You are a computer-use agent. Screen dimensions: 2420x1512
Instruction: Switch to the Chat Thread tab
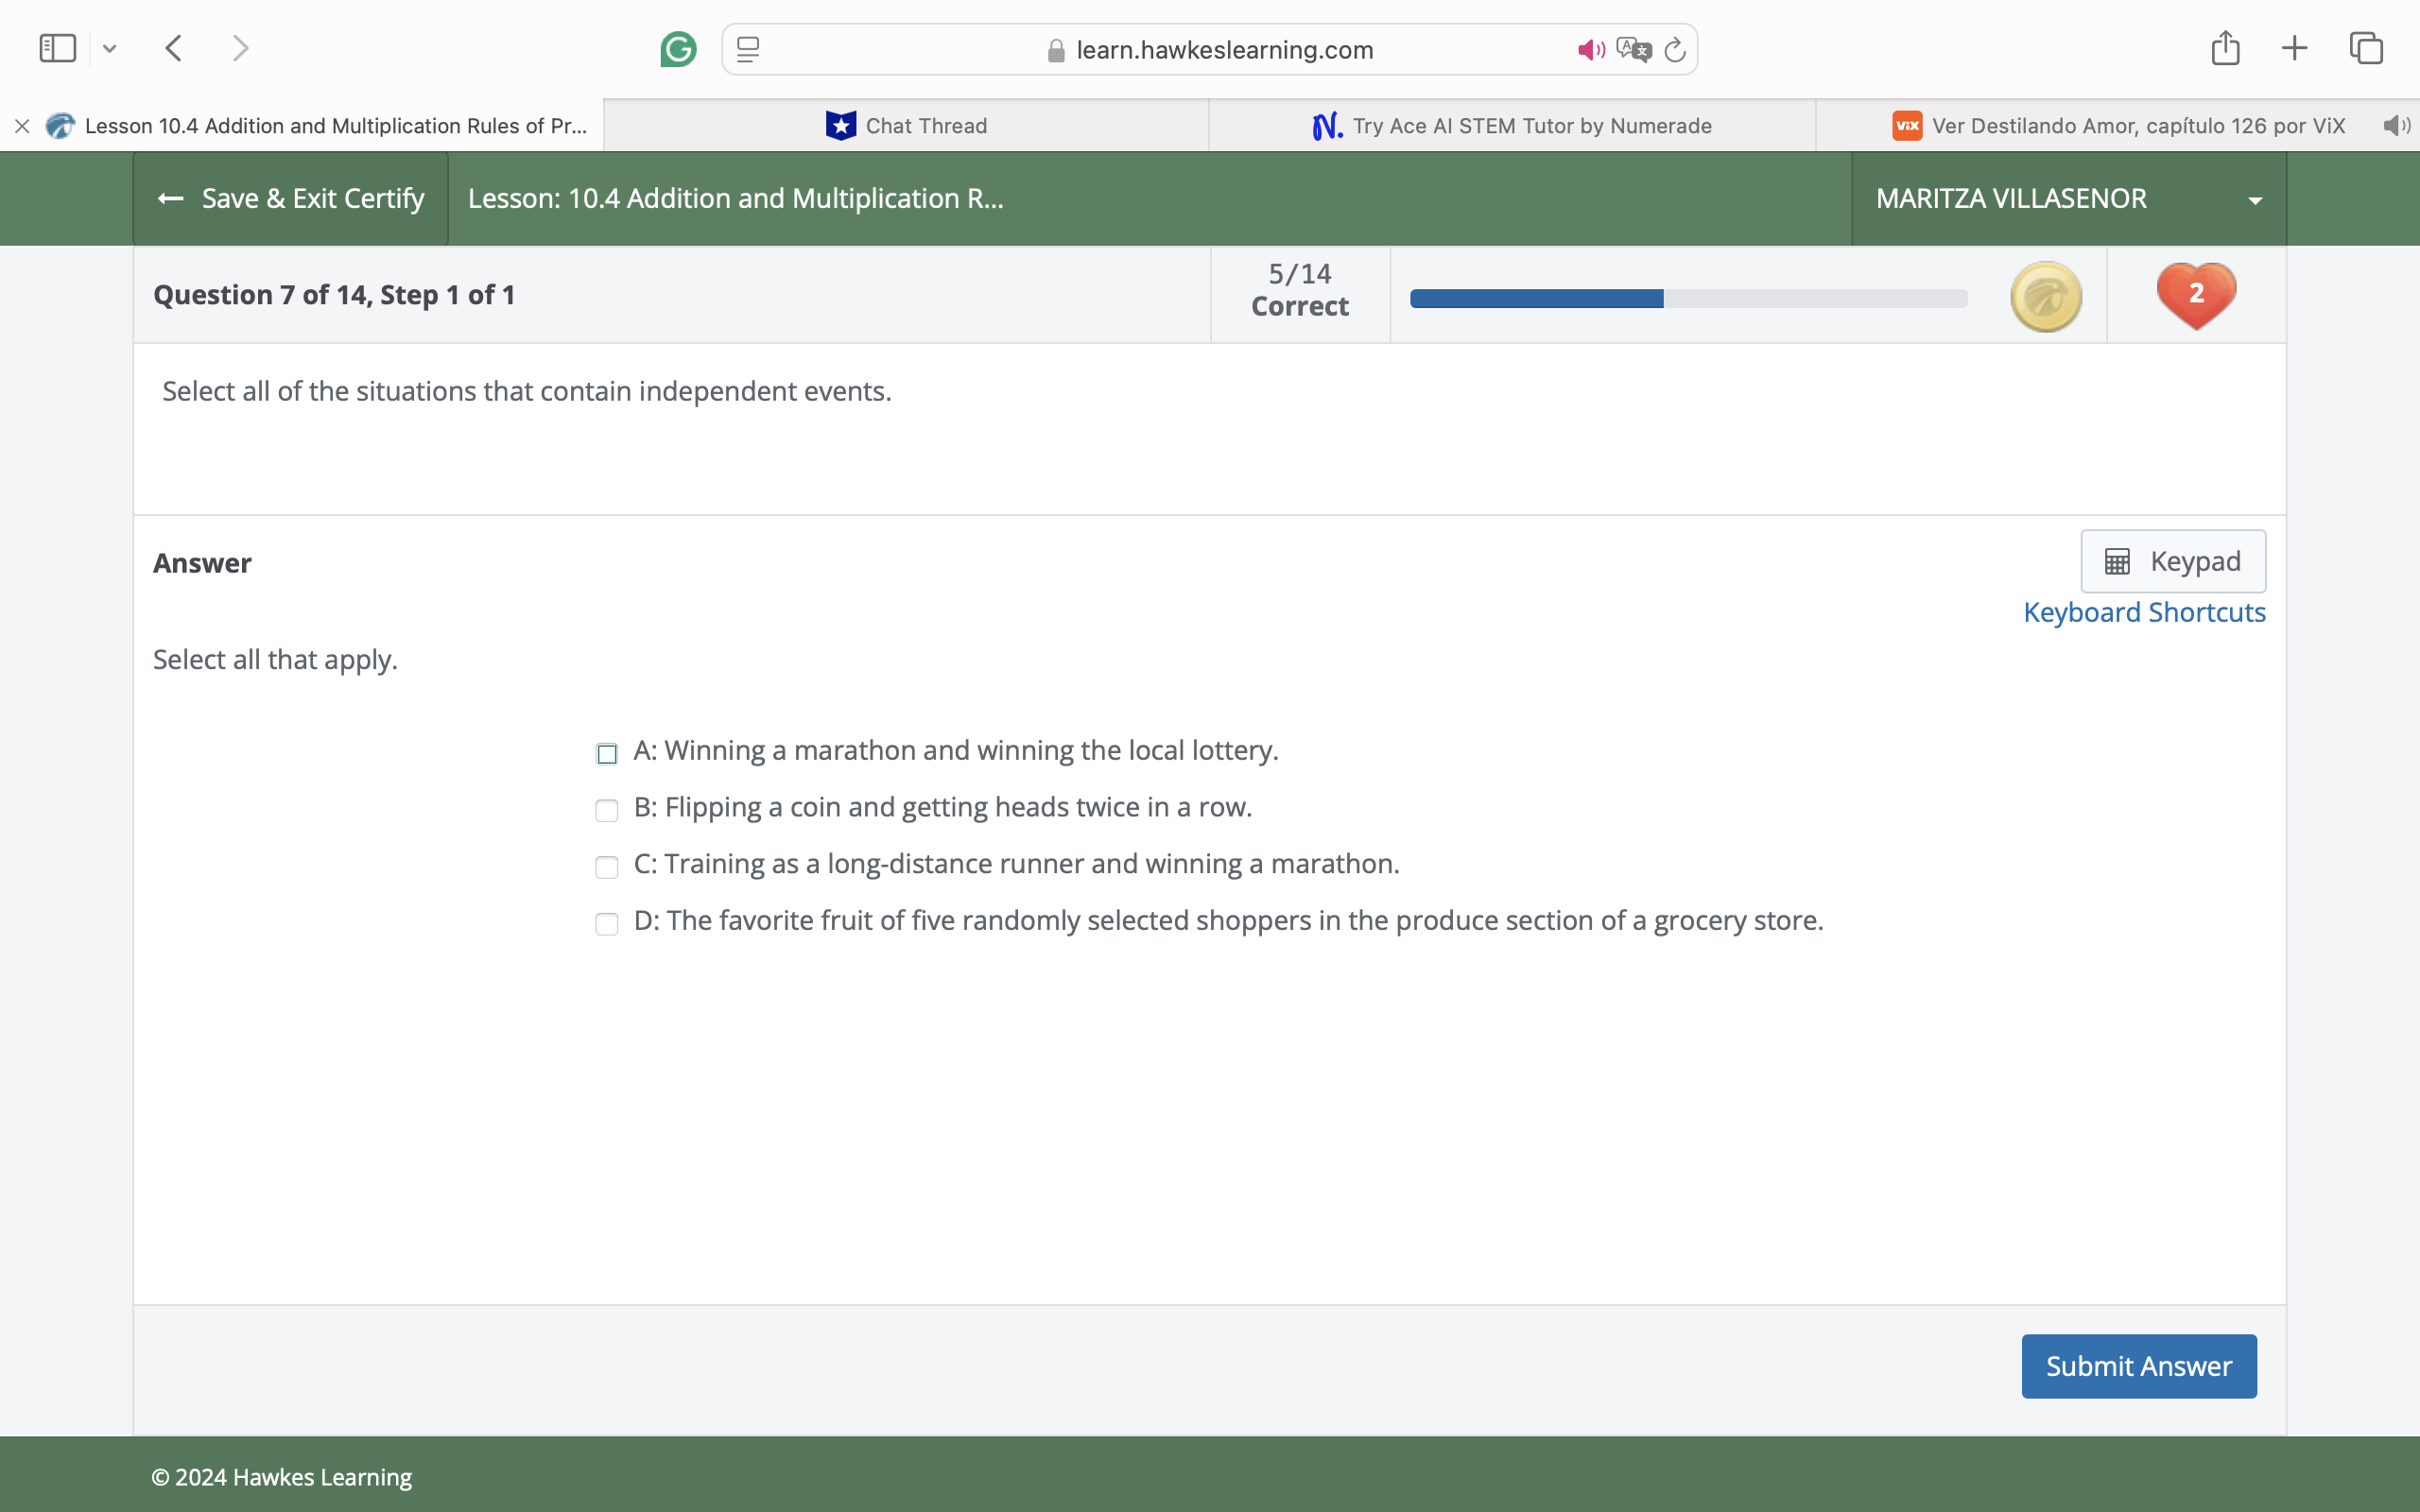[x=906, y=126]
